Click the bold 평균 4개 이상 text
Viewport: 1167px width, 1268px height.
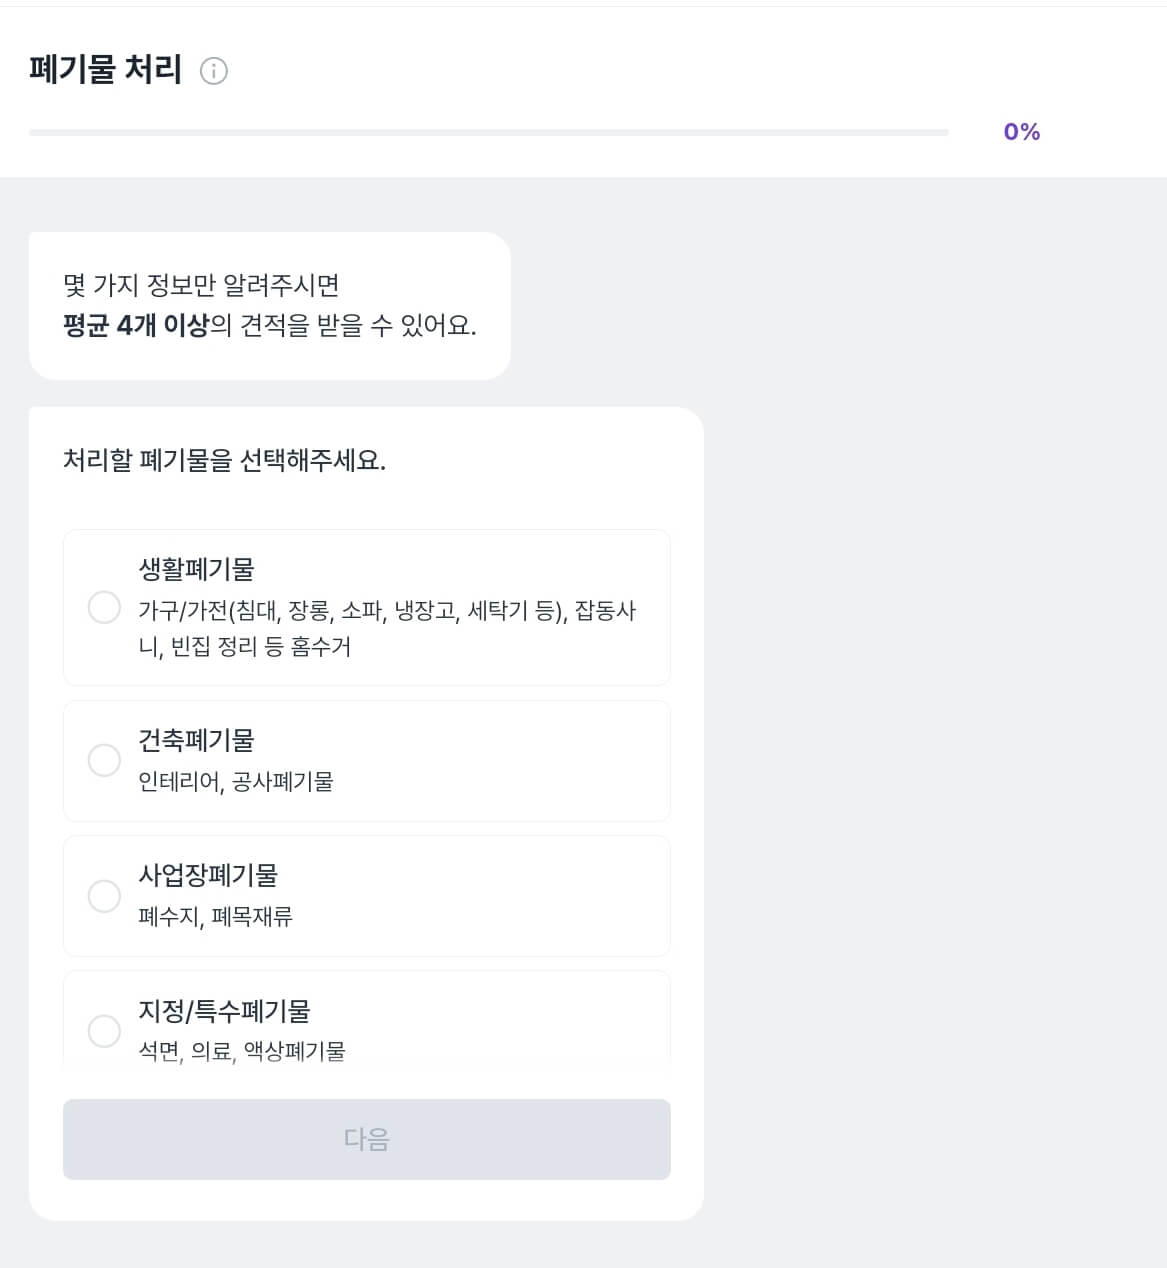(x=136, y=326)
